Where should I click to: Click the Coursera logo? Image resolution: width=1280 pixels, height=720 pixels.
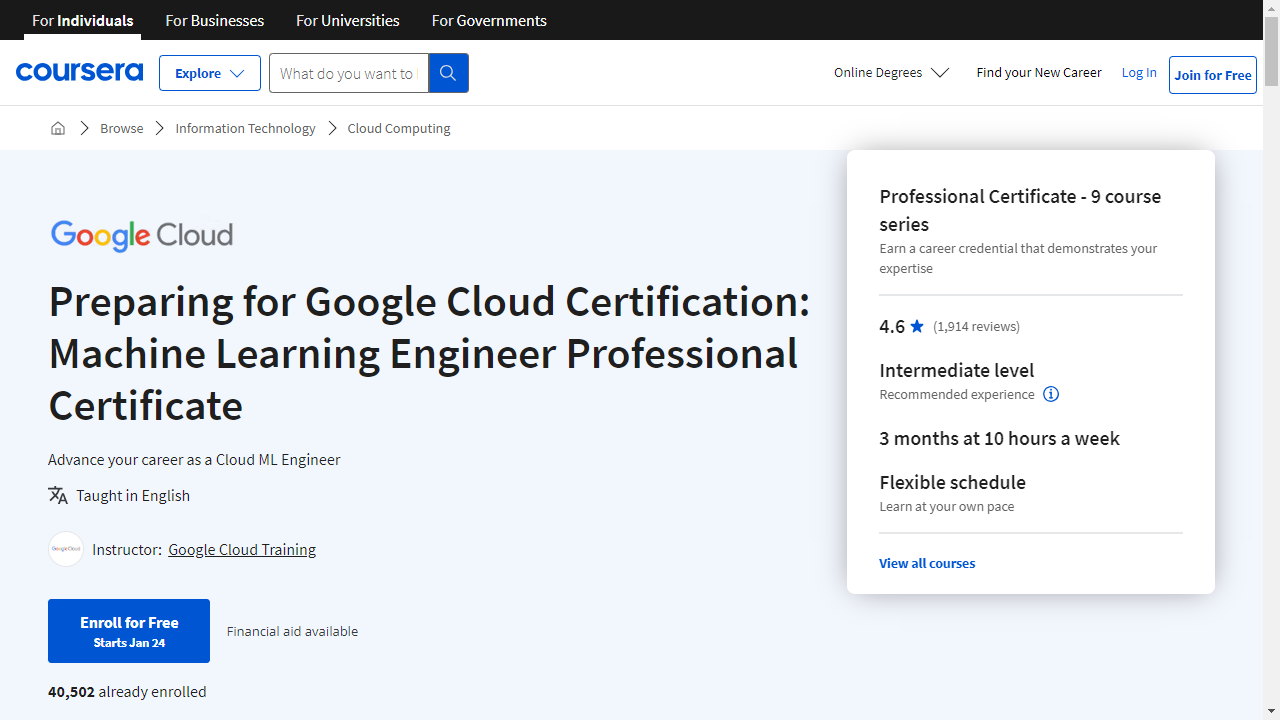tap(79, 72)
